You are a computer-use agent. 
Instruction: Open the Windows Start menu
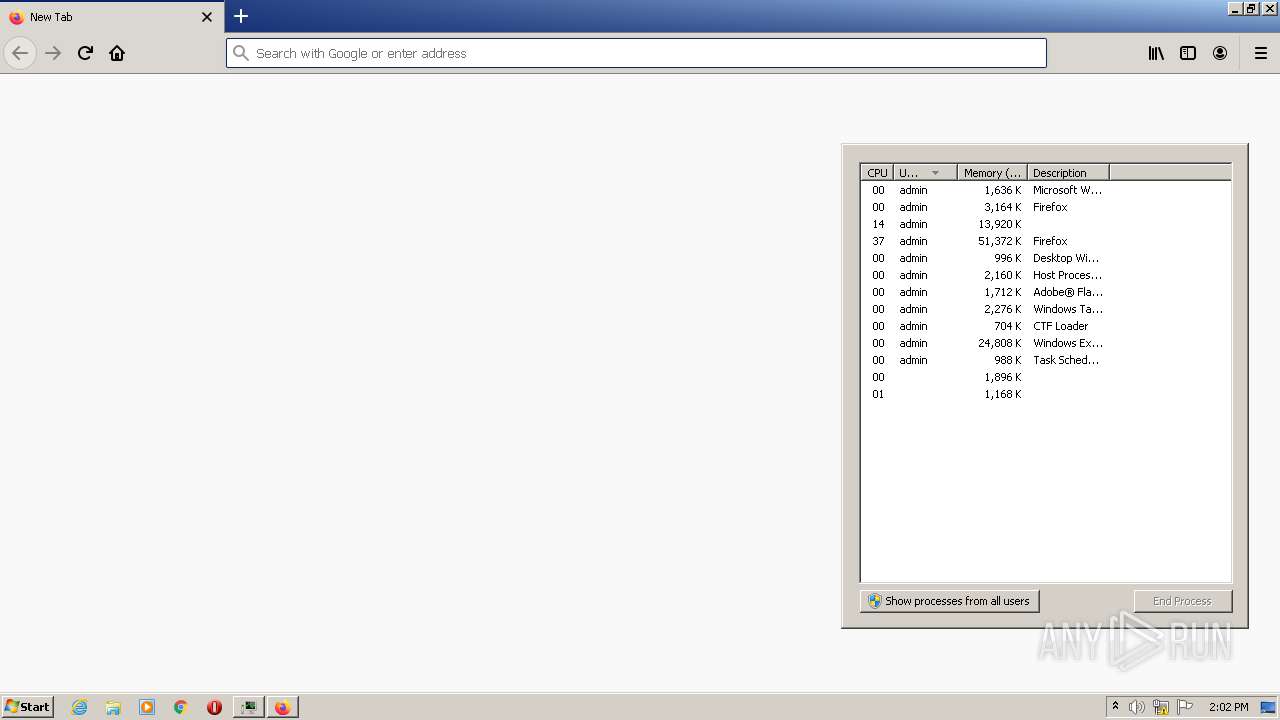click(27, 706)
